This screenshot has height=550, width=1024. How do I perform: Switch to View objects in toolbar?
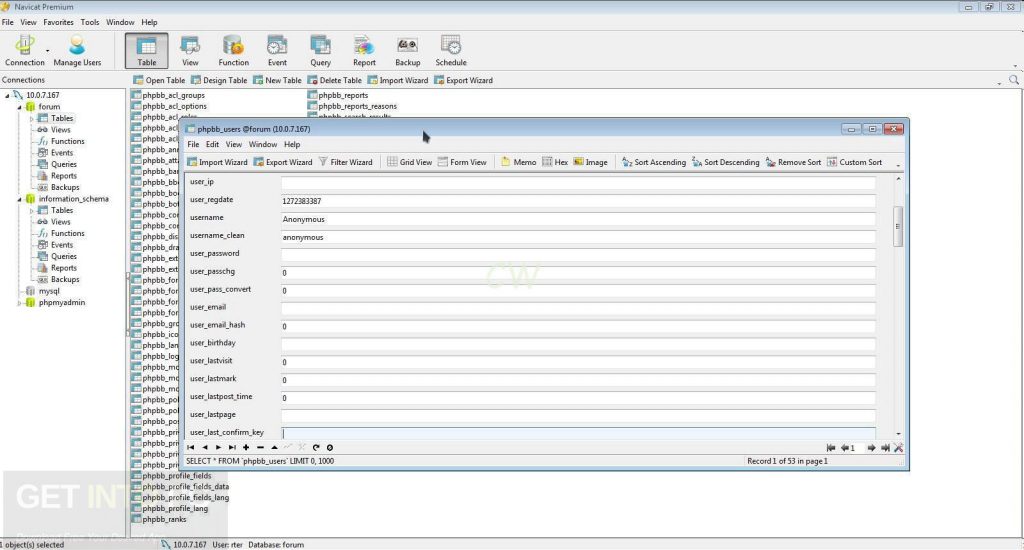pos(190,50)
